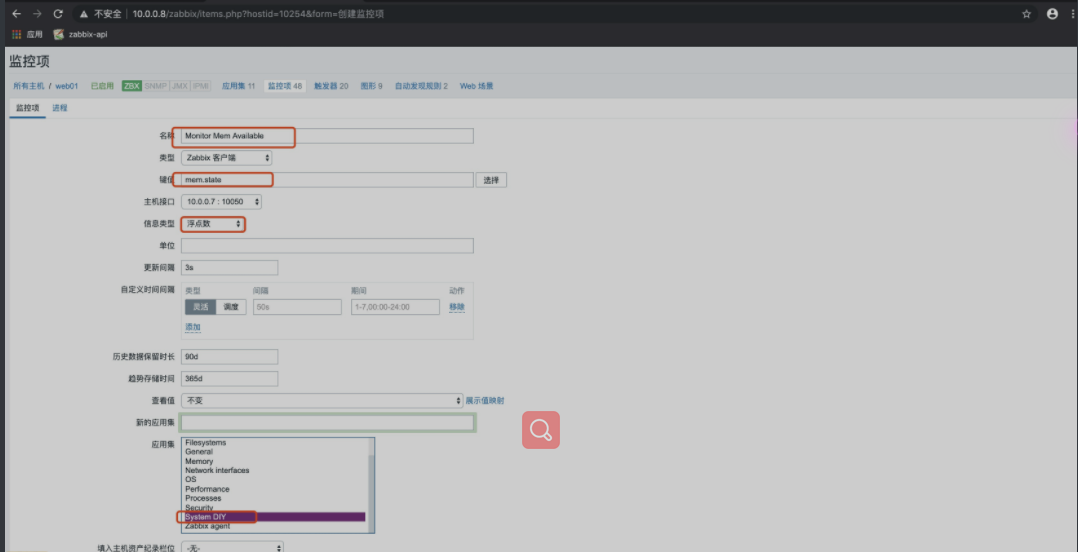Click the browser forward arrow
1078x552 pixels.
click(x=37, y=14)
